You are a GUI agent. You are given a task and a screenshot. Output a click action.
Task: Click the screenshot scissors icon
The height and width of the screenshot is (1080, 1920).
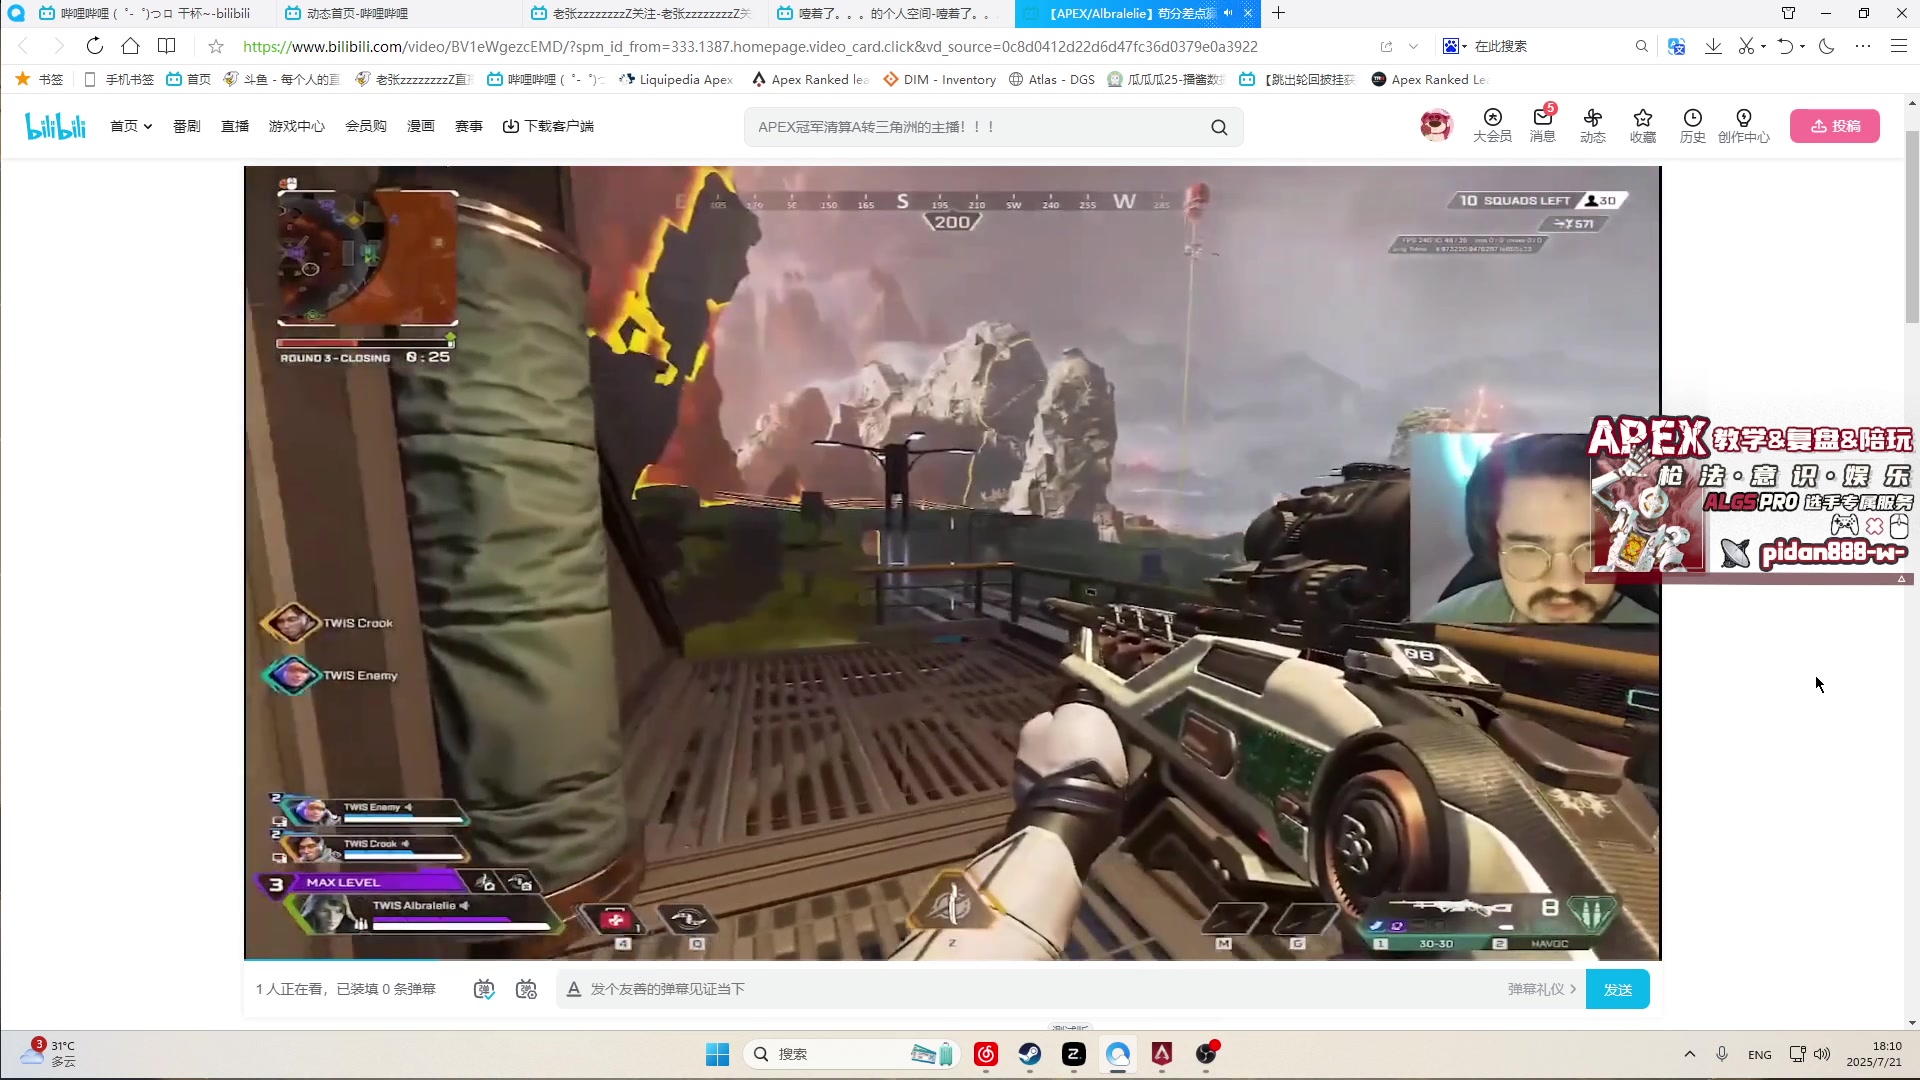pyautogui.click(x=1746, y=46)
